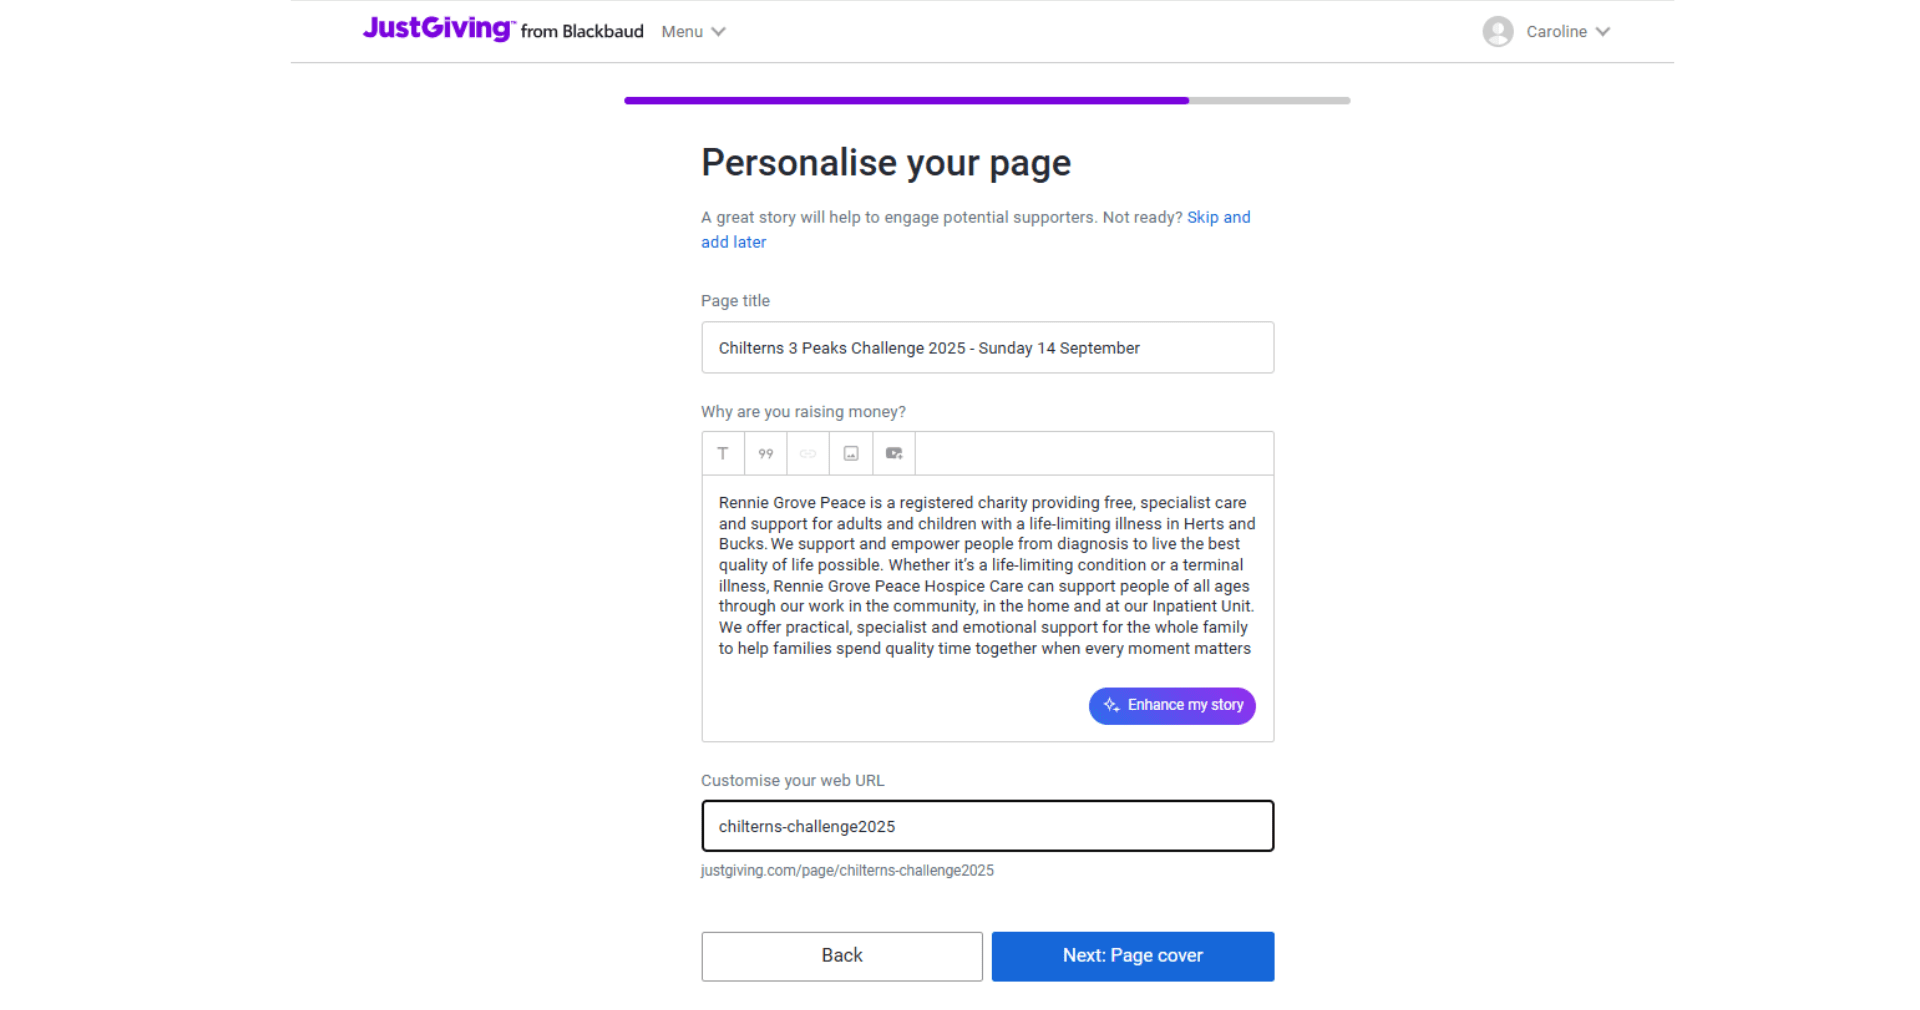Click the insert image icon in editor

tap(851, 453)
